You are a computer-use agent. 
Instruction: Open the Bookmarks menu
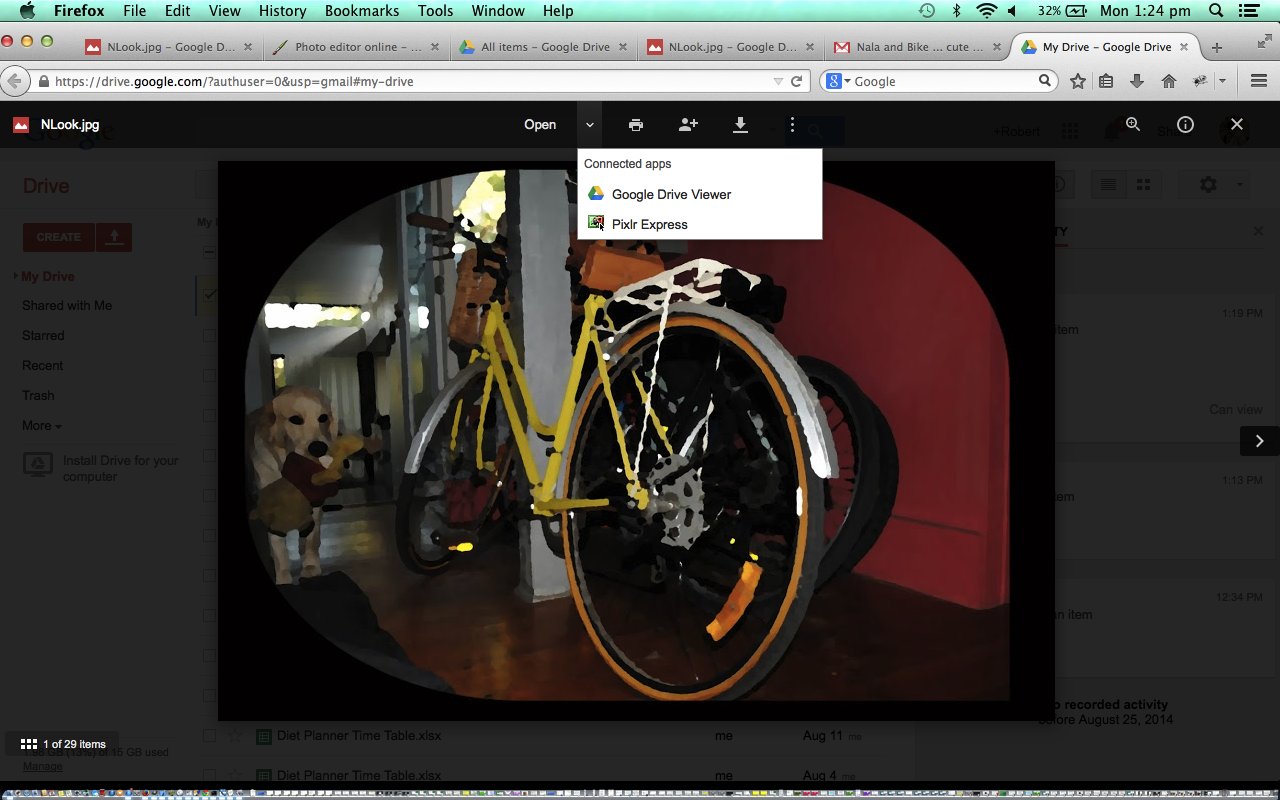[x=361, y=11]
